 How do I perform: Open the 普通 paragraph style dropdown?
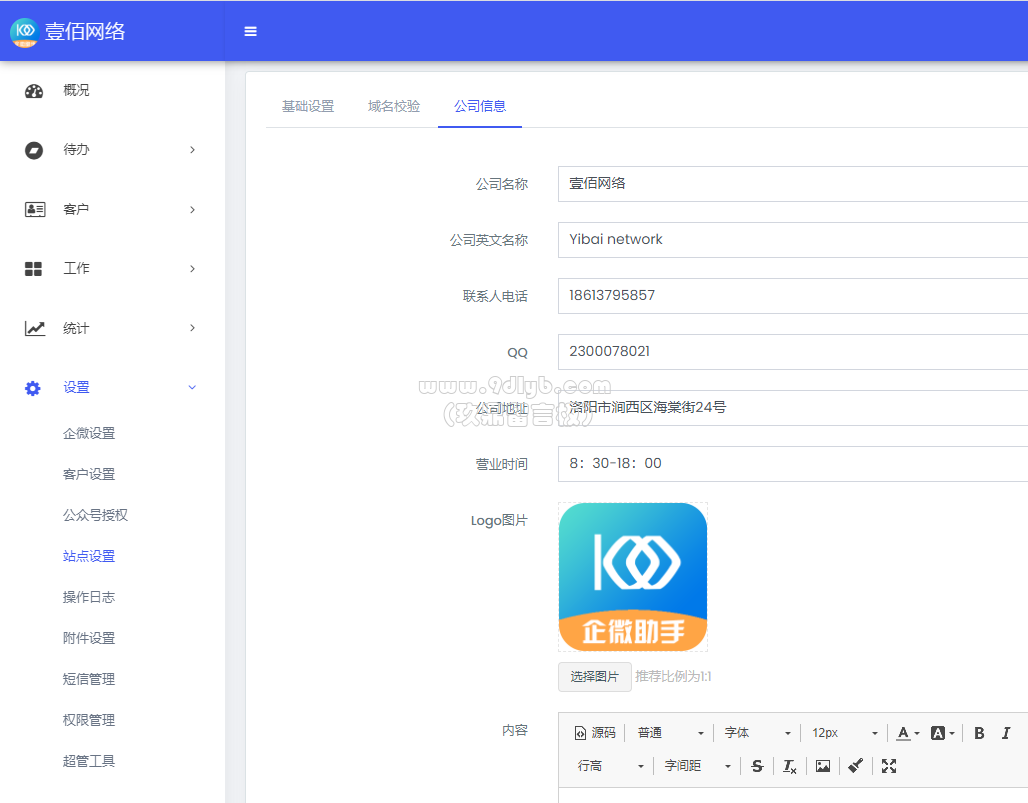[671, 733]
